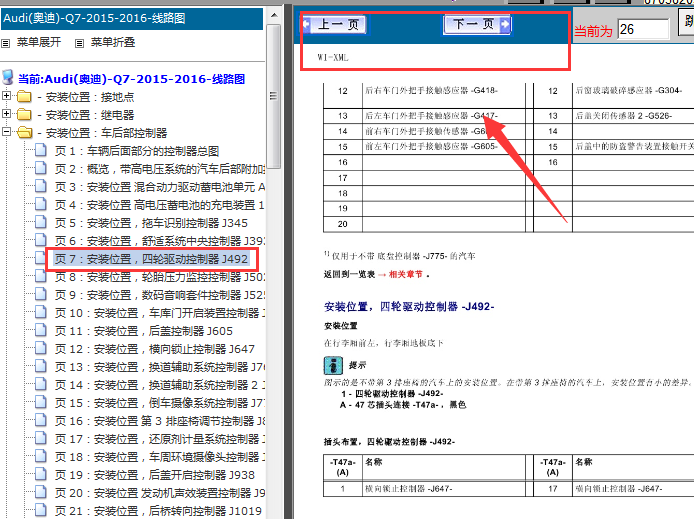Open 页 13：安装位置，换道辅助系统控制器
The image size is (694, 519).
[160, 367]
